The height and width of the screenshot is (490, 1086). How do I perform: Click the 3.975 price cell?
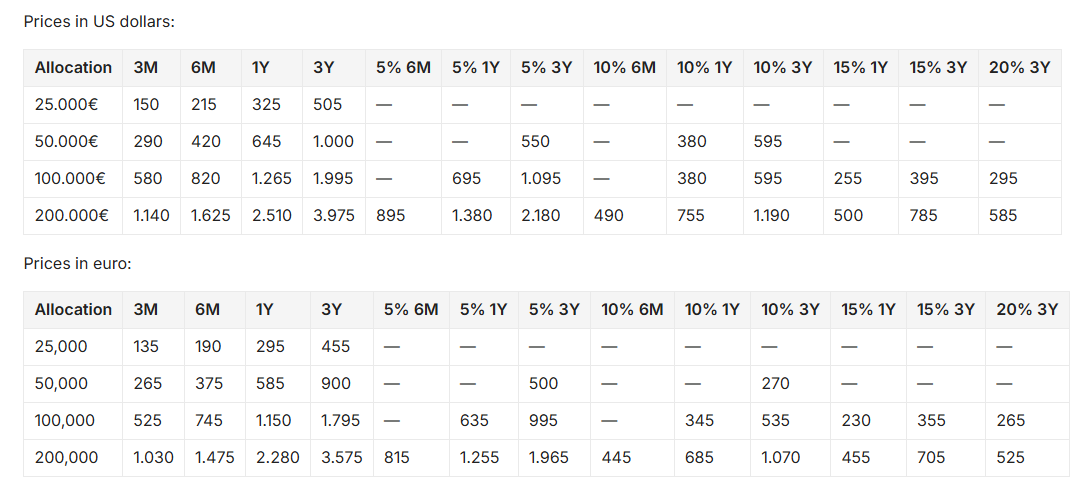pos(333,215)
